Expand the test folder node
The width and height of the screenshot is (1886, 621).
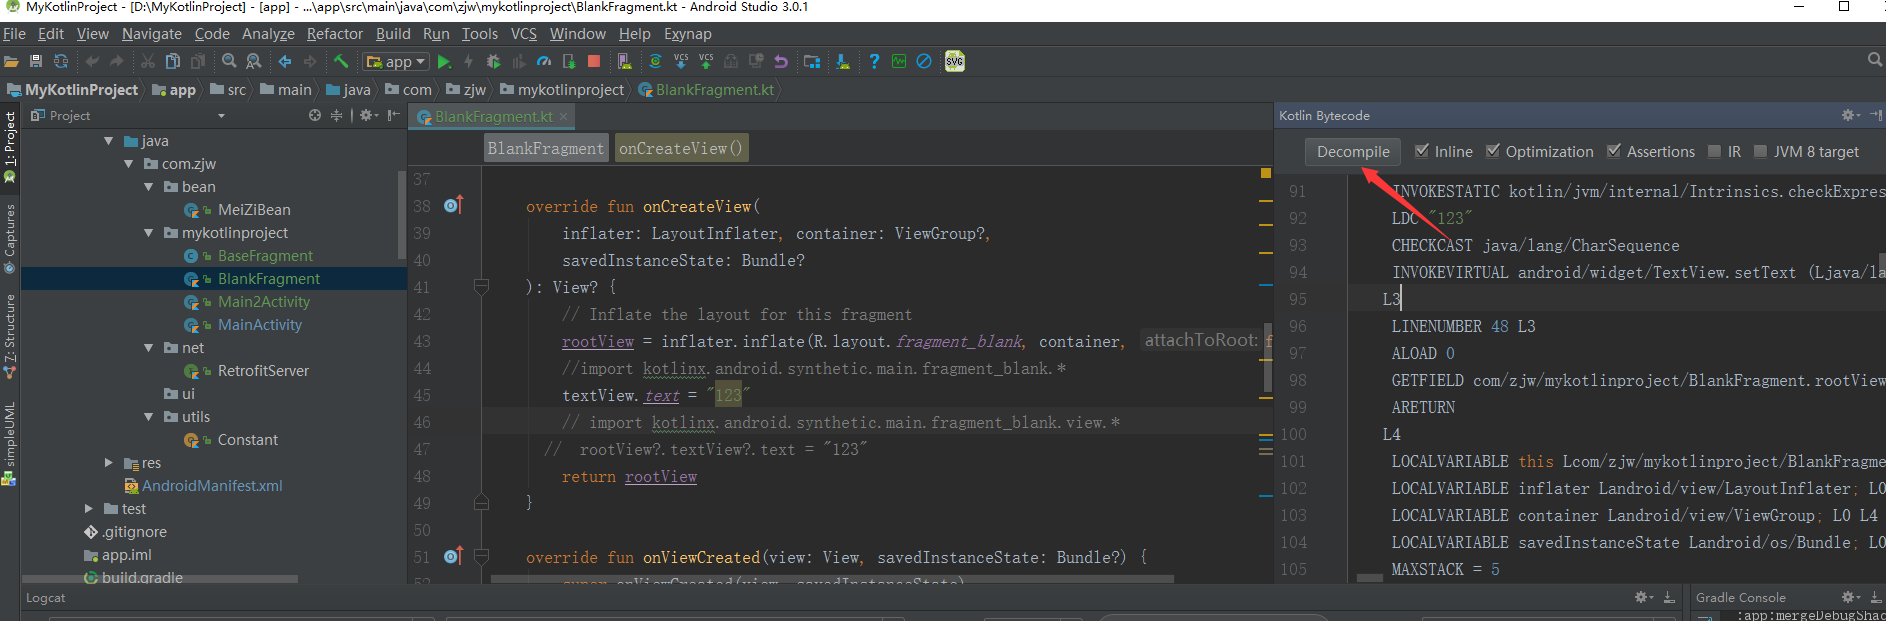click(88, 509)
